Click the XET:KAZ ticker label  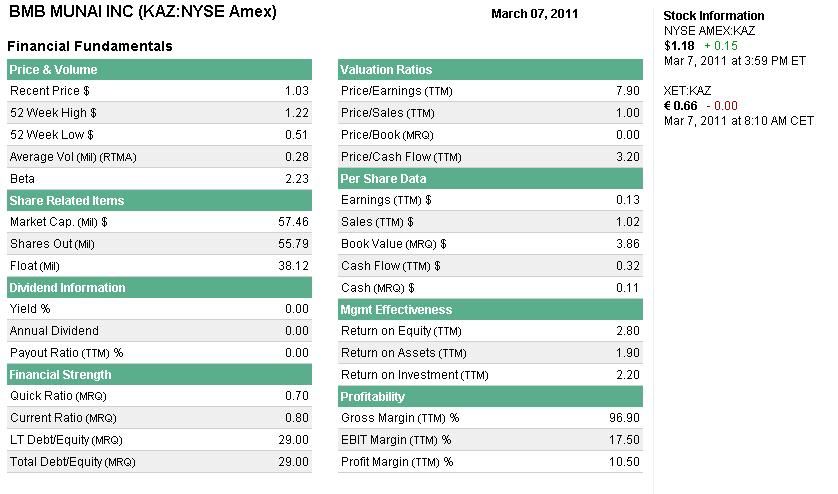pyautogui.click(x=687, y=91)
